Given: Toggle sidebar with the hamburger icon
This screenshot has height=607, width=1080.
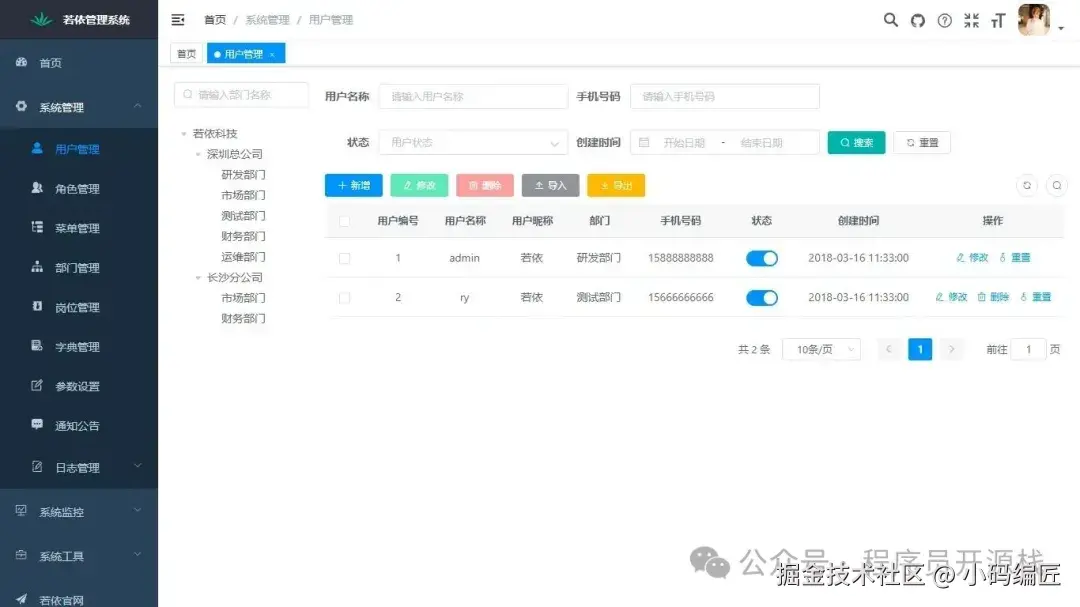Looking at the screenshot, I should coord(178,20).
